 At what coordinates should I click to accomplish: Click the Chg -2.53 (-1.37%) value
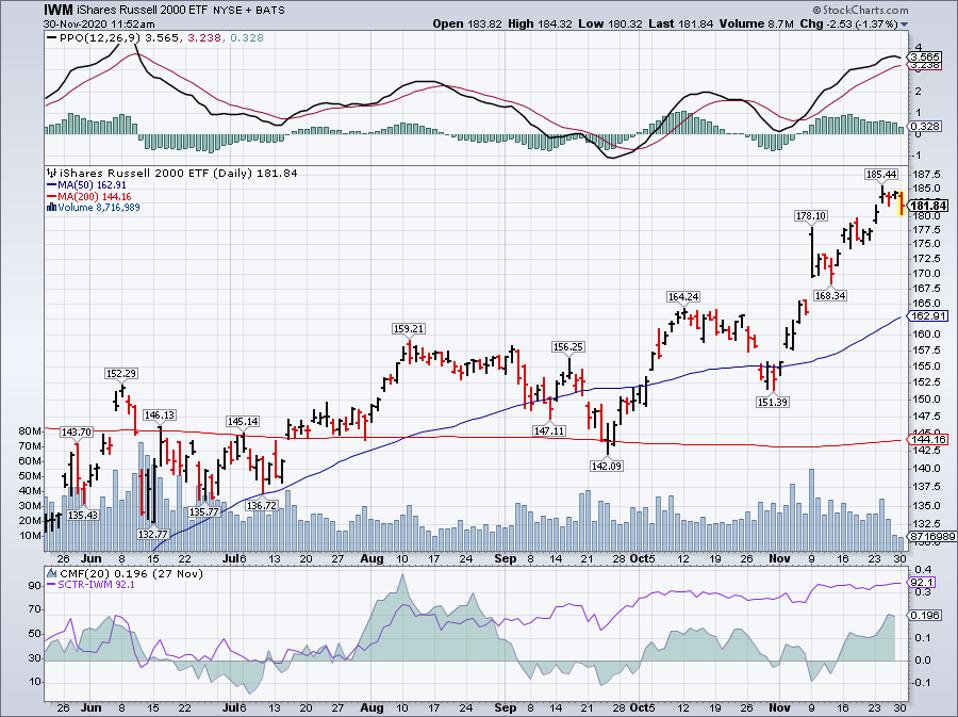pos(849,24)
